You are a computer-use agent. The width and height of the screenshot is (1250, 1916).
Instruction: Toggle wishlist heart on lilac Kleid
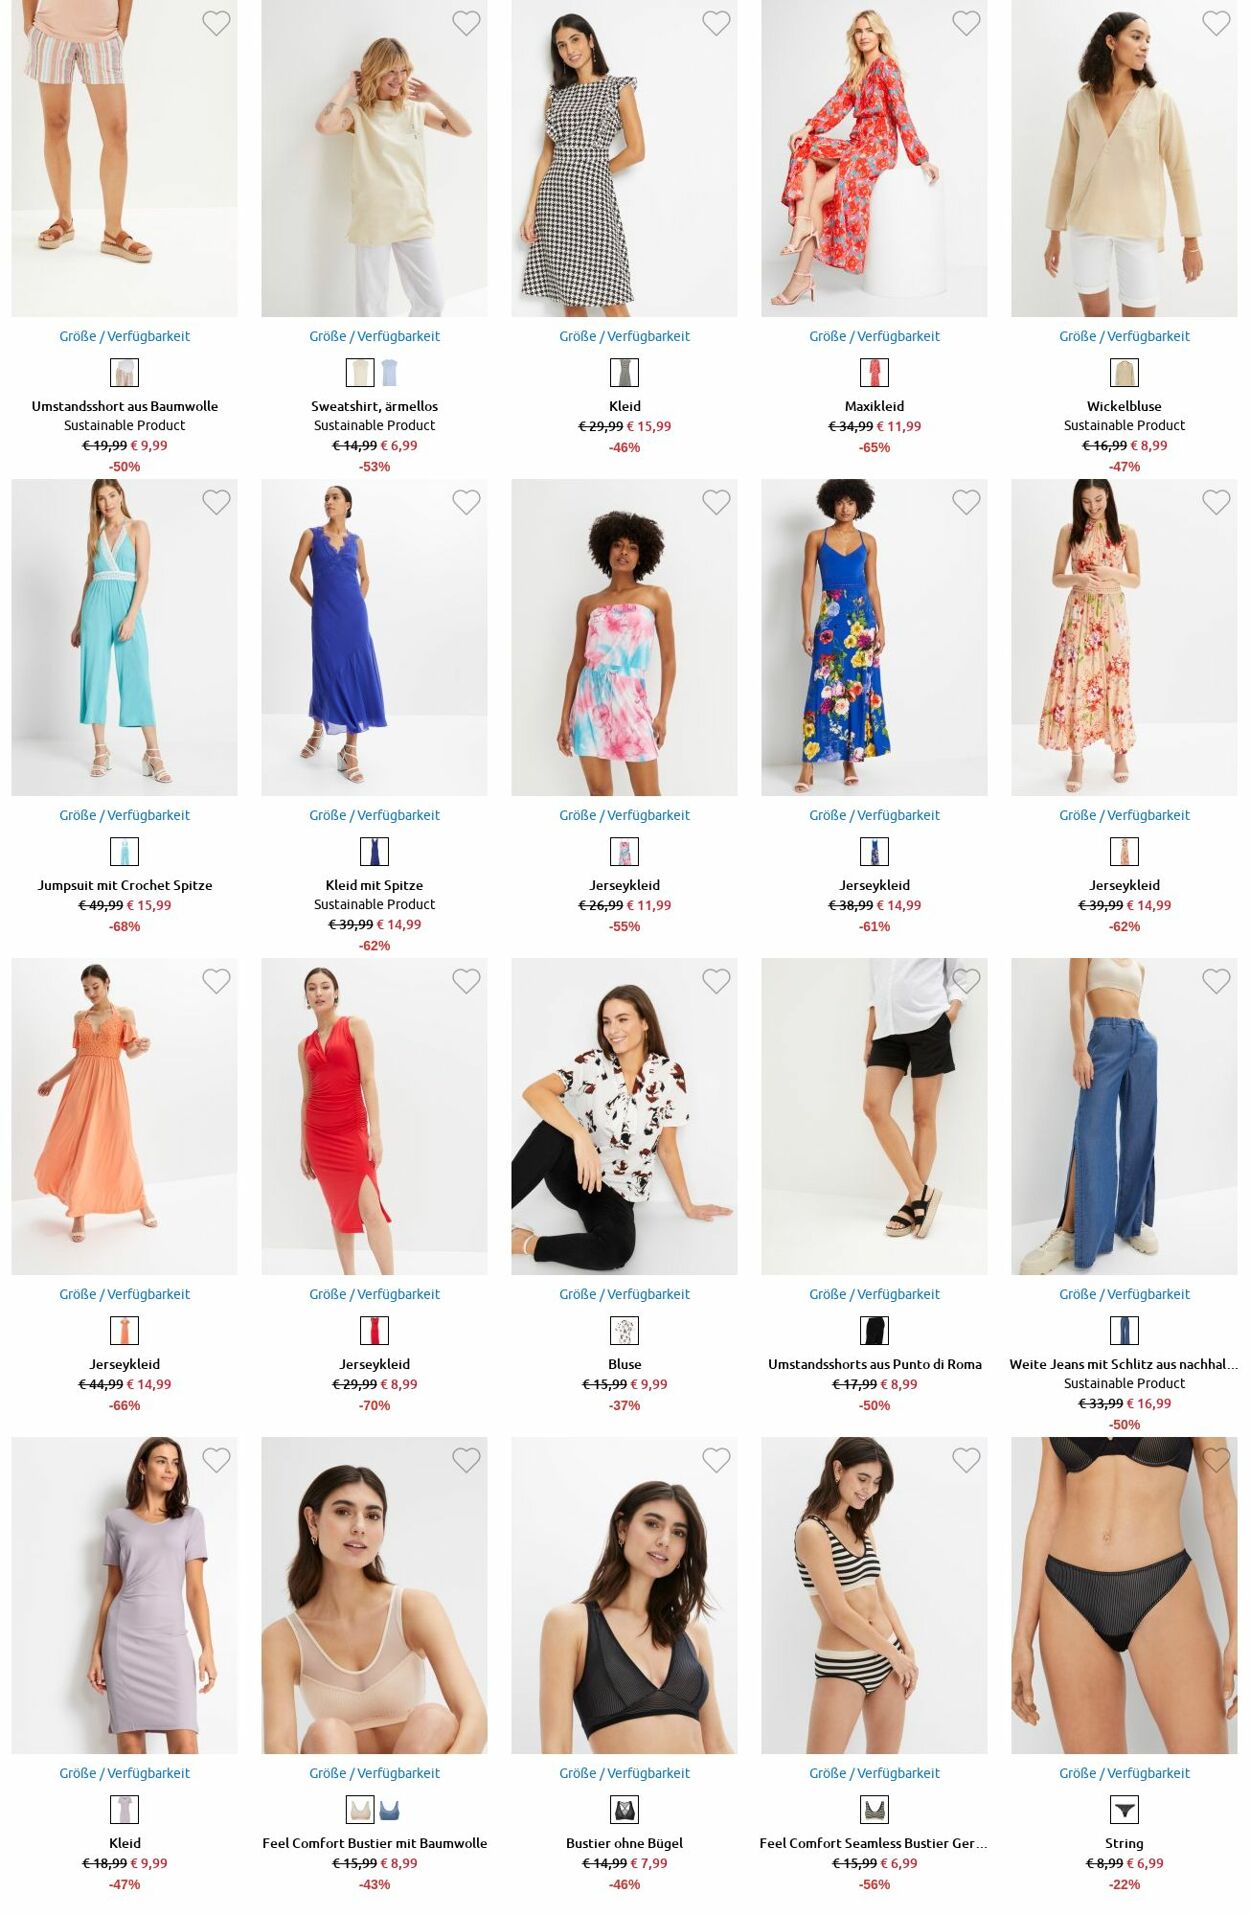click(216, 1460)
